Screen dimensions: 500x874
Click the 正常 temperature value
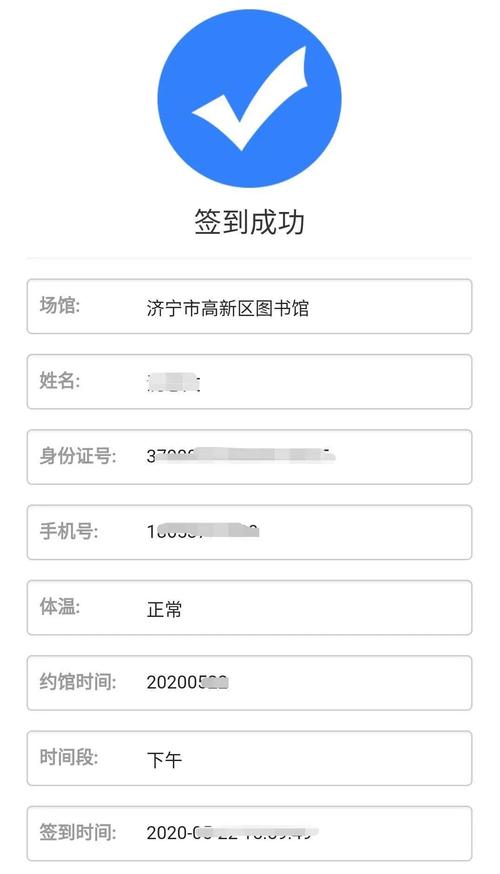click(x=164, y=609)
